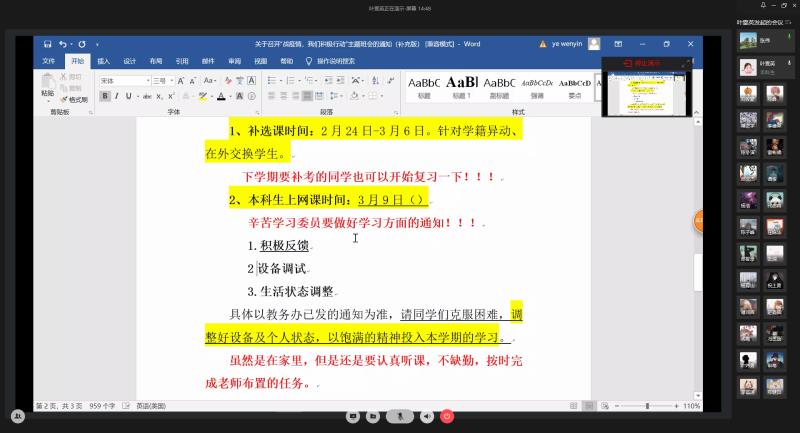
Task: Click the zoom slider handle in the status bar
Action: click(647, 406)
